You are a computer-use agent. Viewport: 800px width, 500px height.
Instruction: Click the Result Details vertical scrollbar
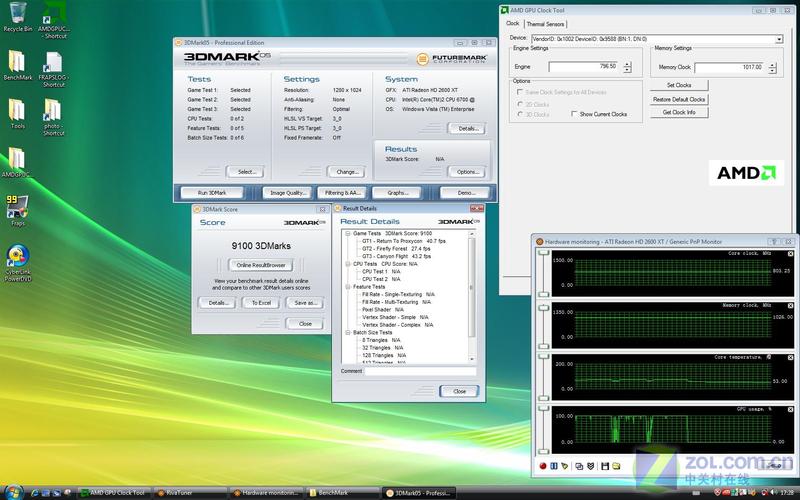472,296
